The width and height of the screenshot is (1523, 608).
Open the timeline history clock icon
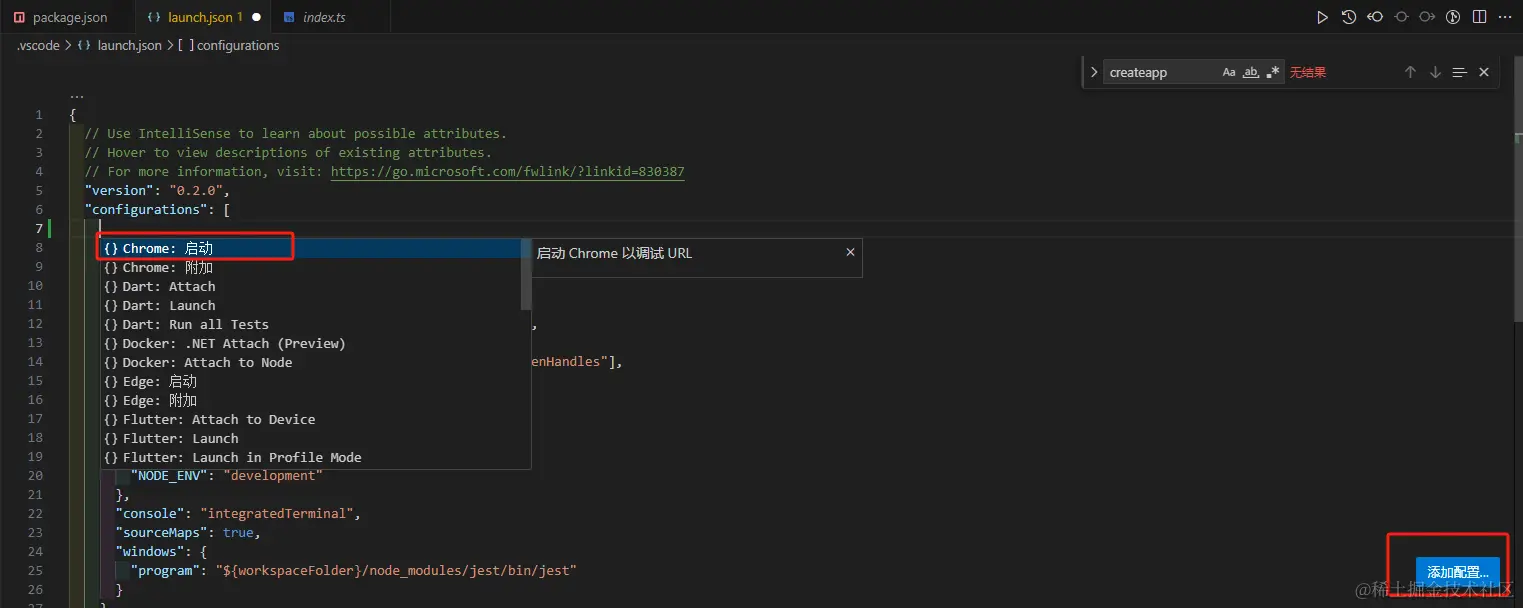[x=1348, y=17]
